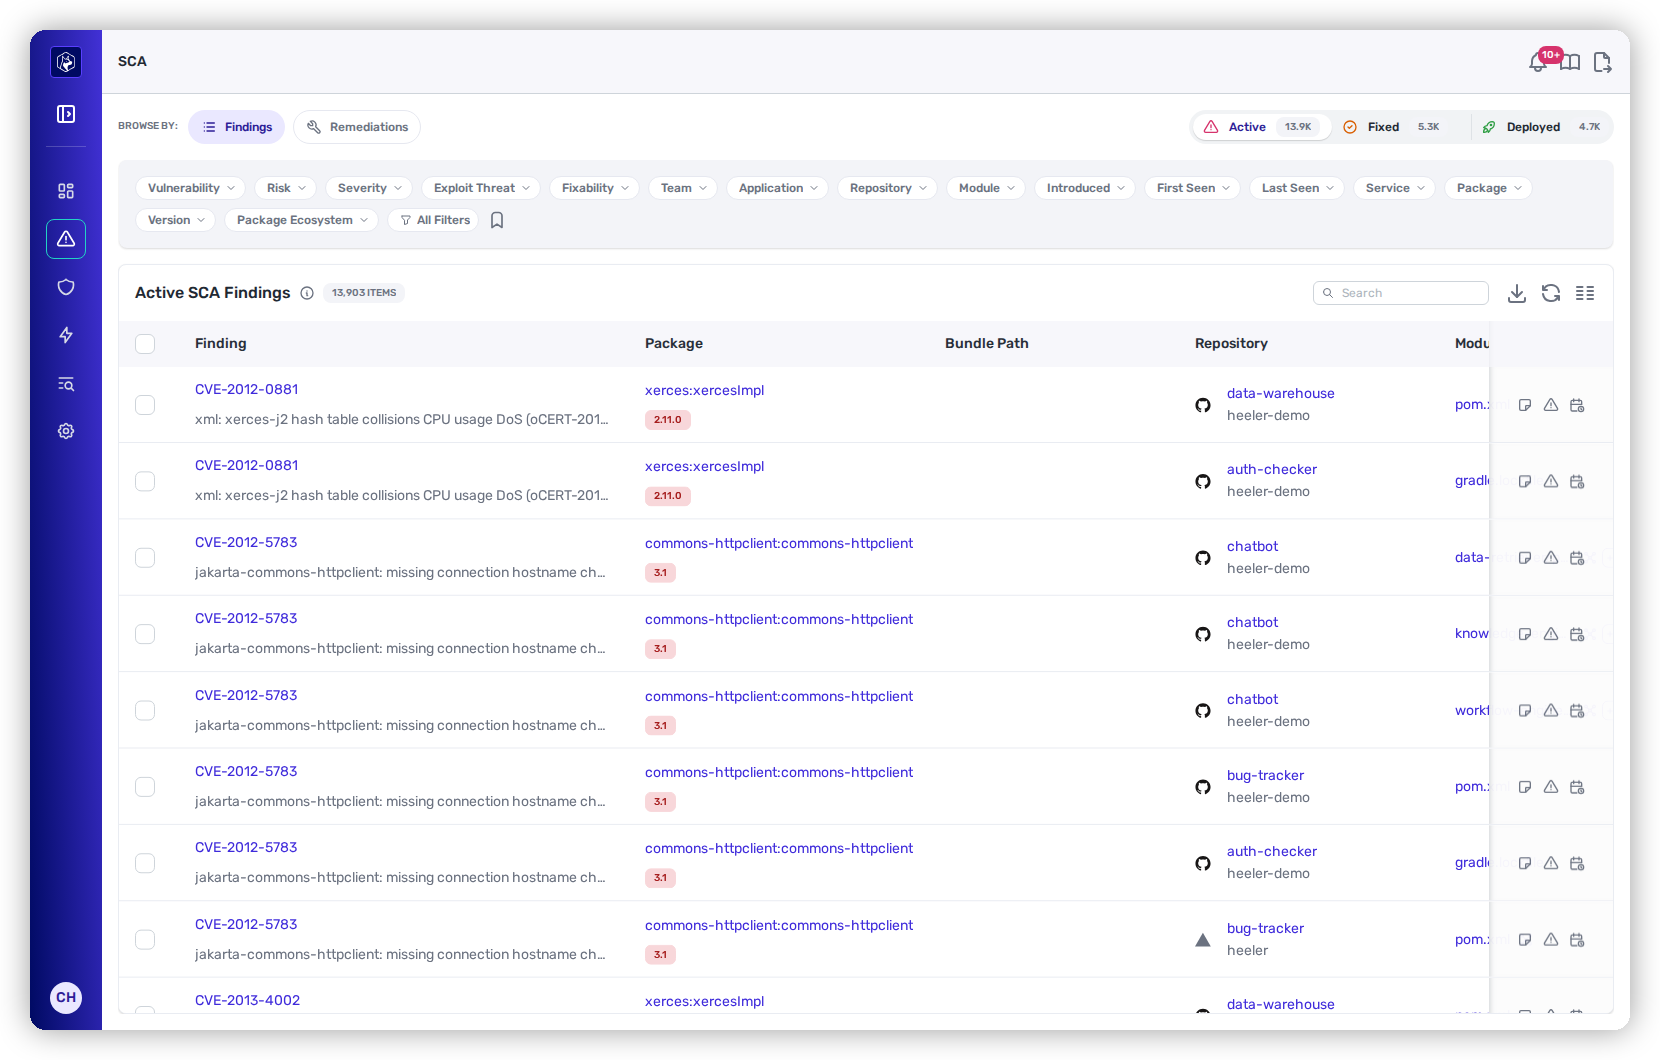This screenshot has width=1660, height=1060.
Task: Select the Active status tab
Action: 1262,127
